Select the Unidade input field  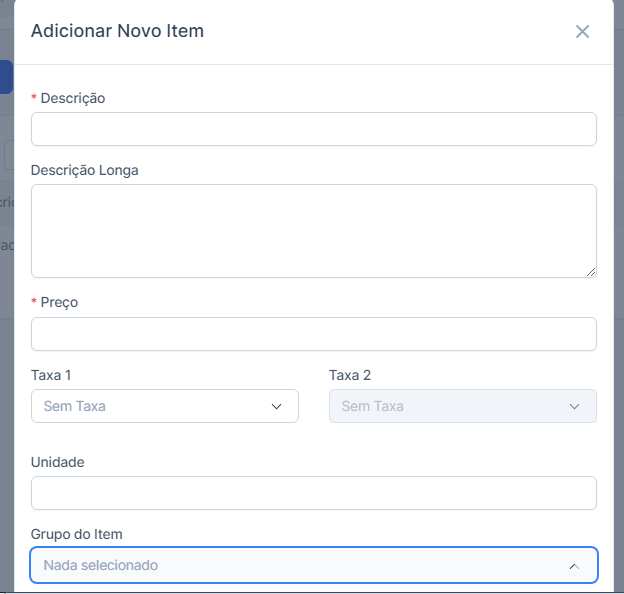[x=313, y=493]
